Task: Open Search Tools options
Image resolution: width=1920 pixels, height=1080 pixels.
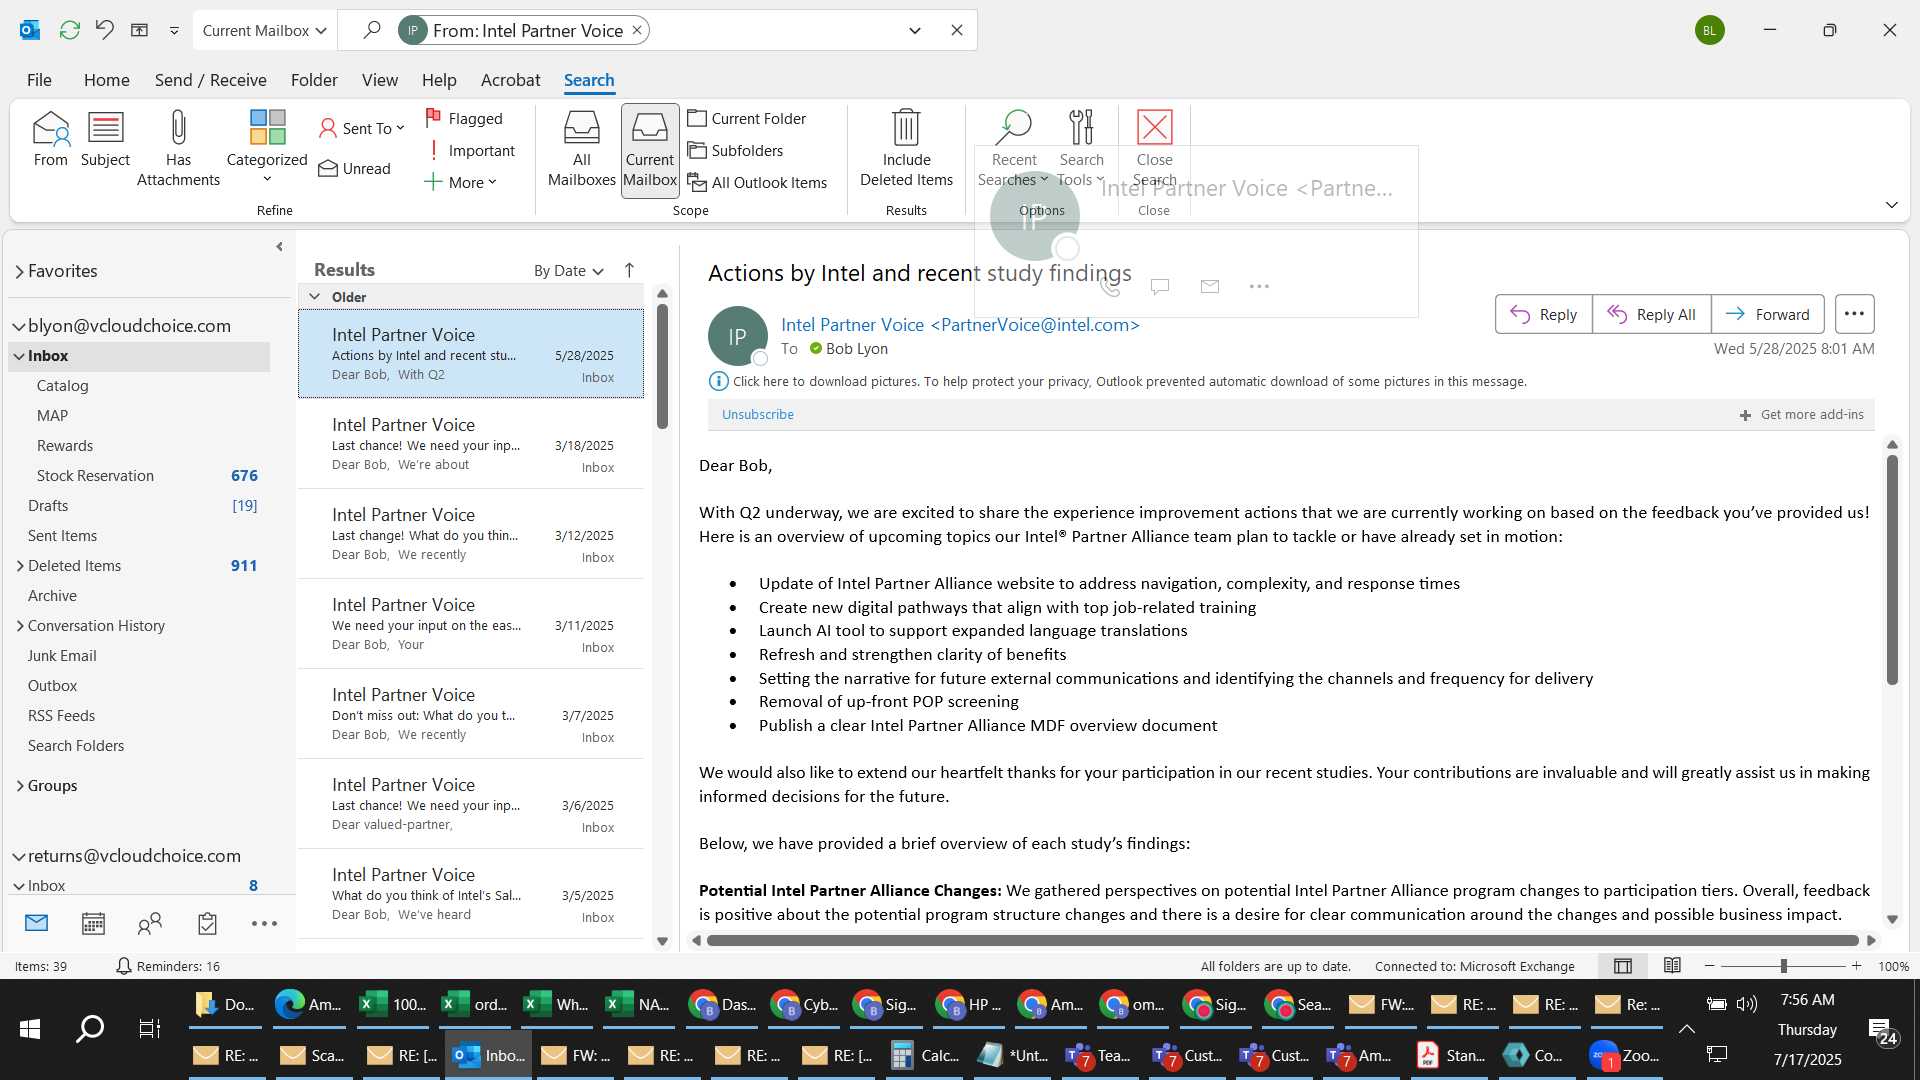Action: (1081, 148)
